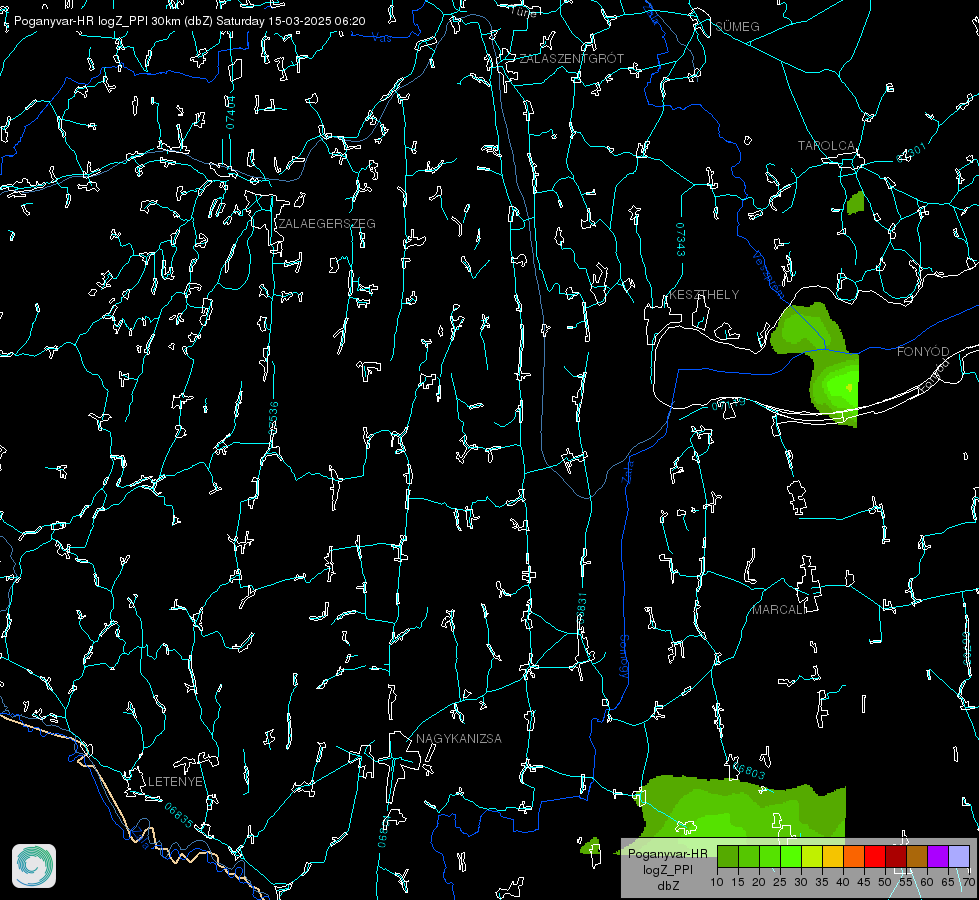The width and height of the screenshot is (979, 900).
Task: Click the swirl logo icon in the corner
Action: 34,866
